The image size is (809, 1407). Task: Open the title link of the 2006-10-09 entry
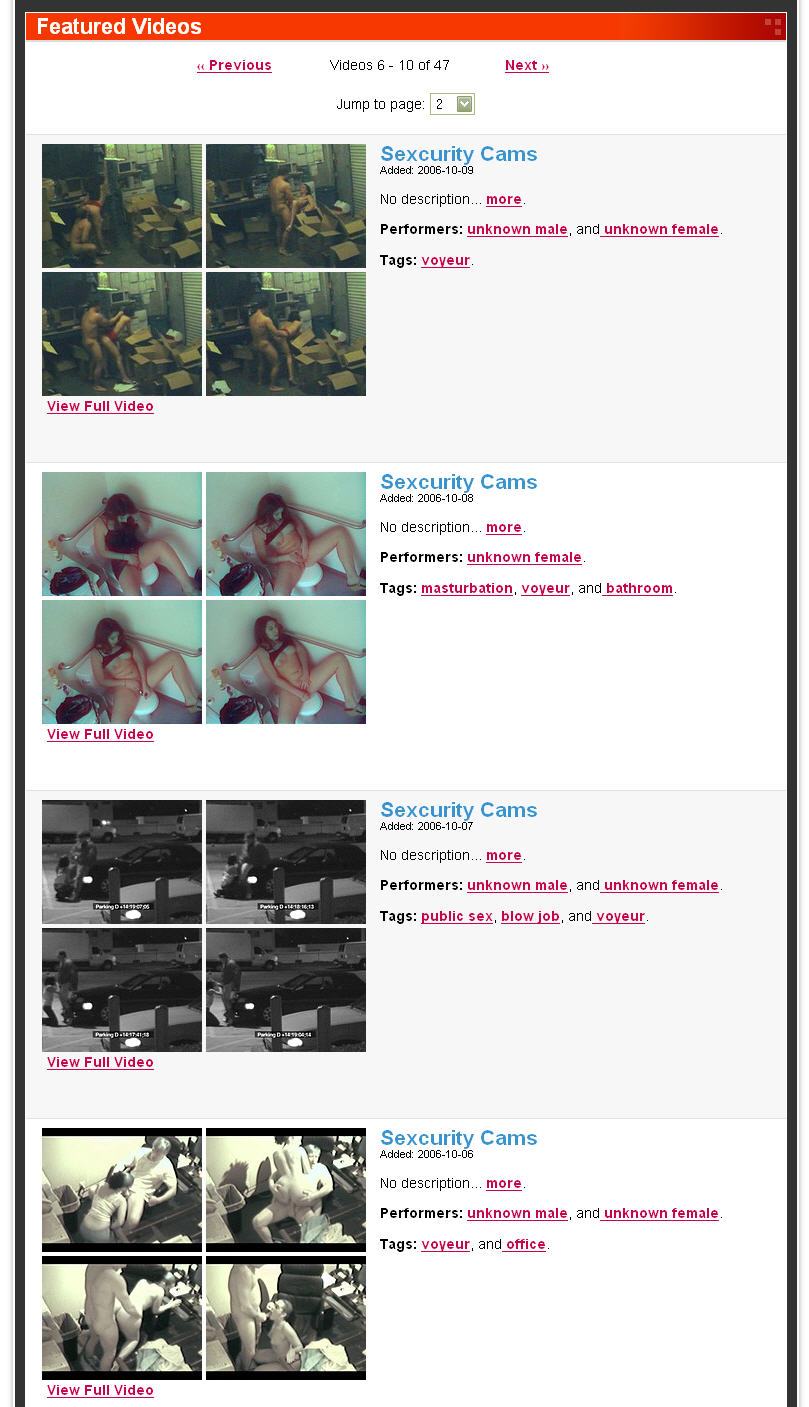(x=459, y=154)
